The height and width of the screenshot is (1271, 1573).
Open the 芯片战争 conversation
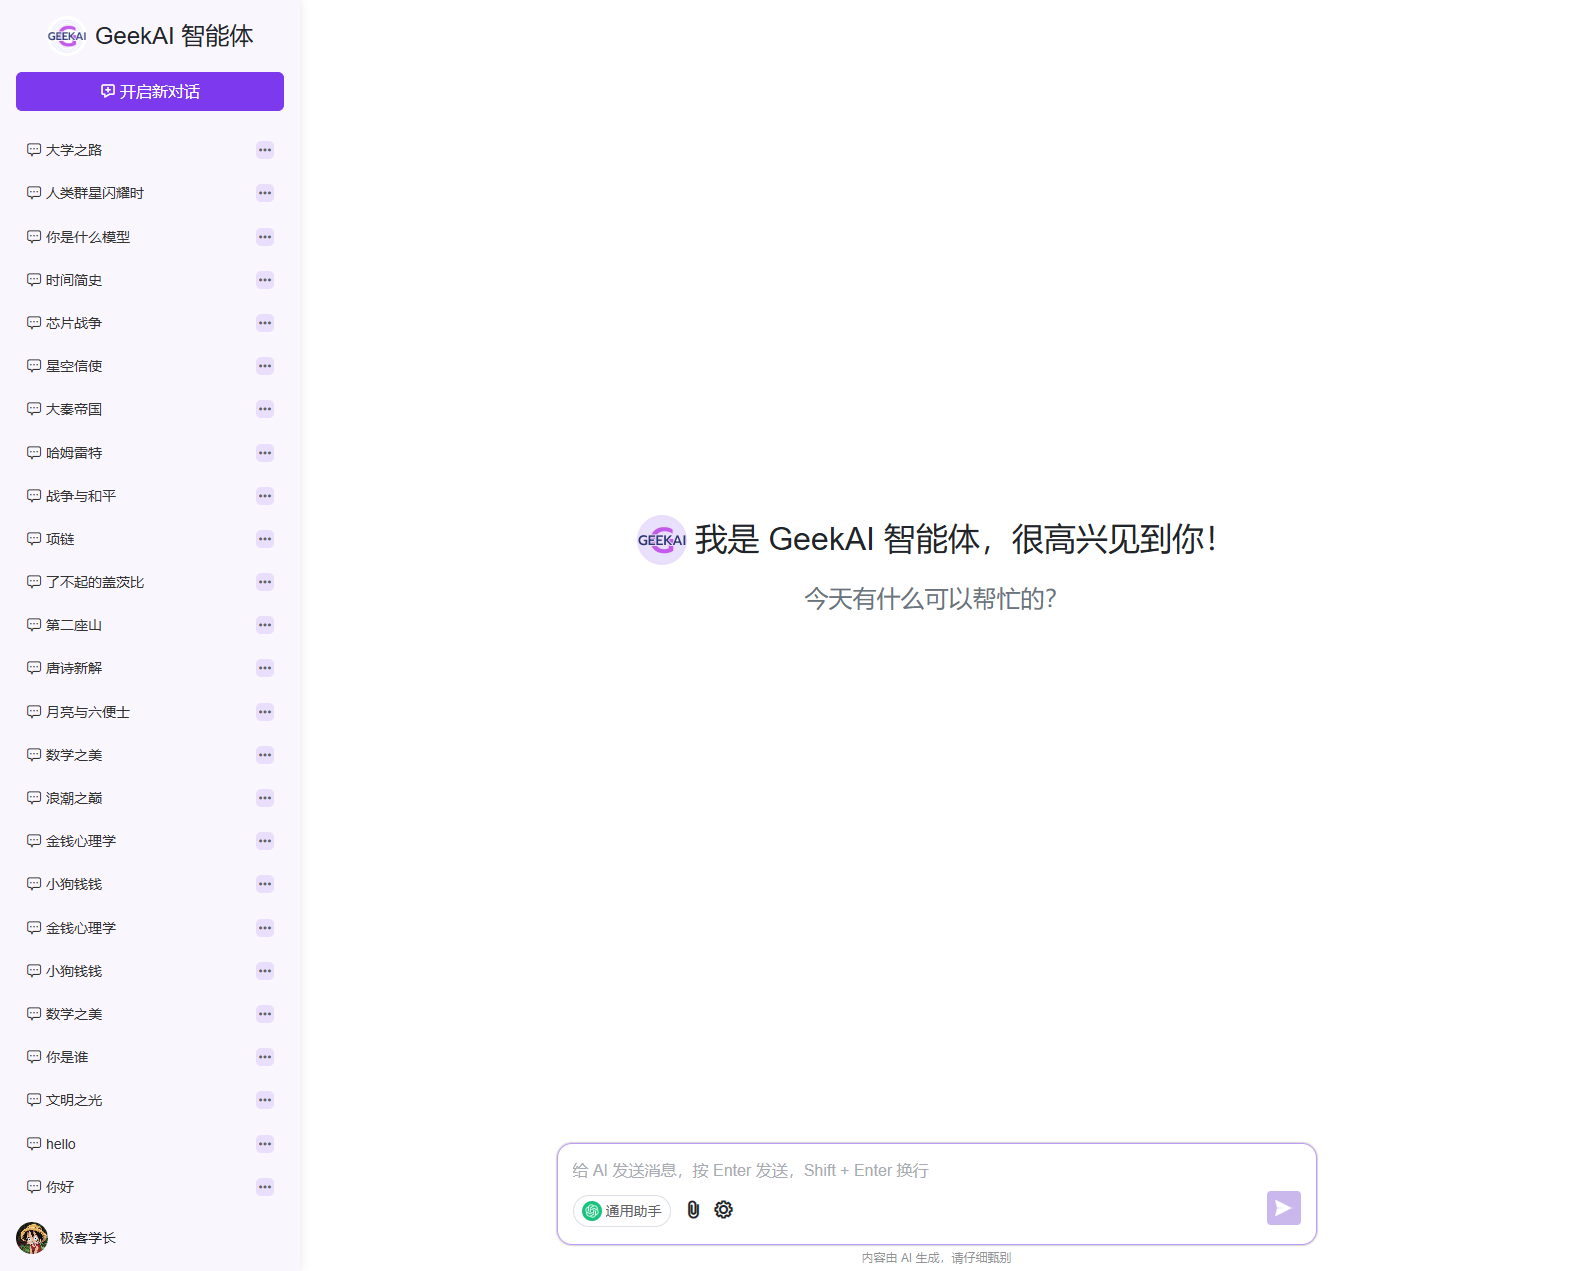pos(150,323)
